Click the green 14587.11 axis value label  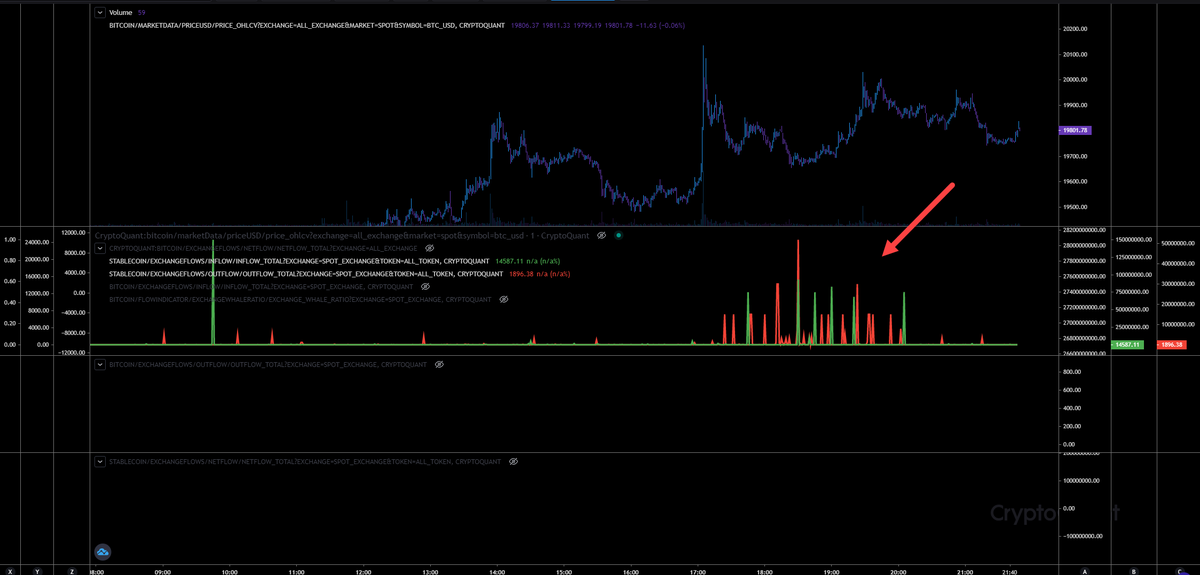(1125, 345)
